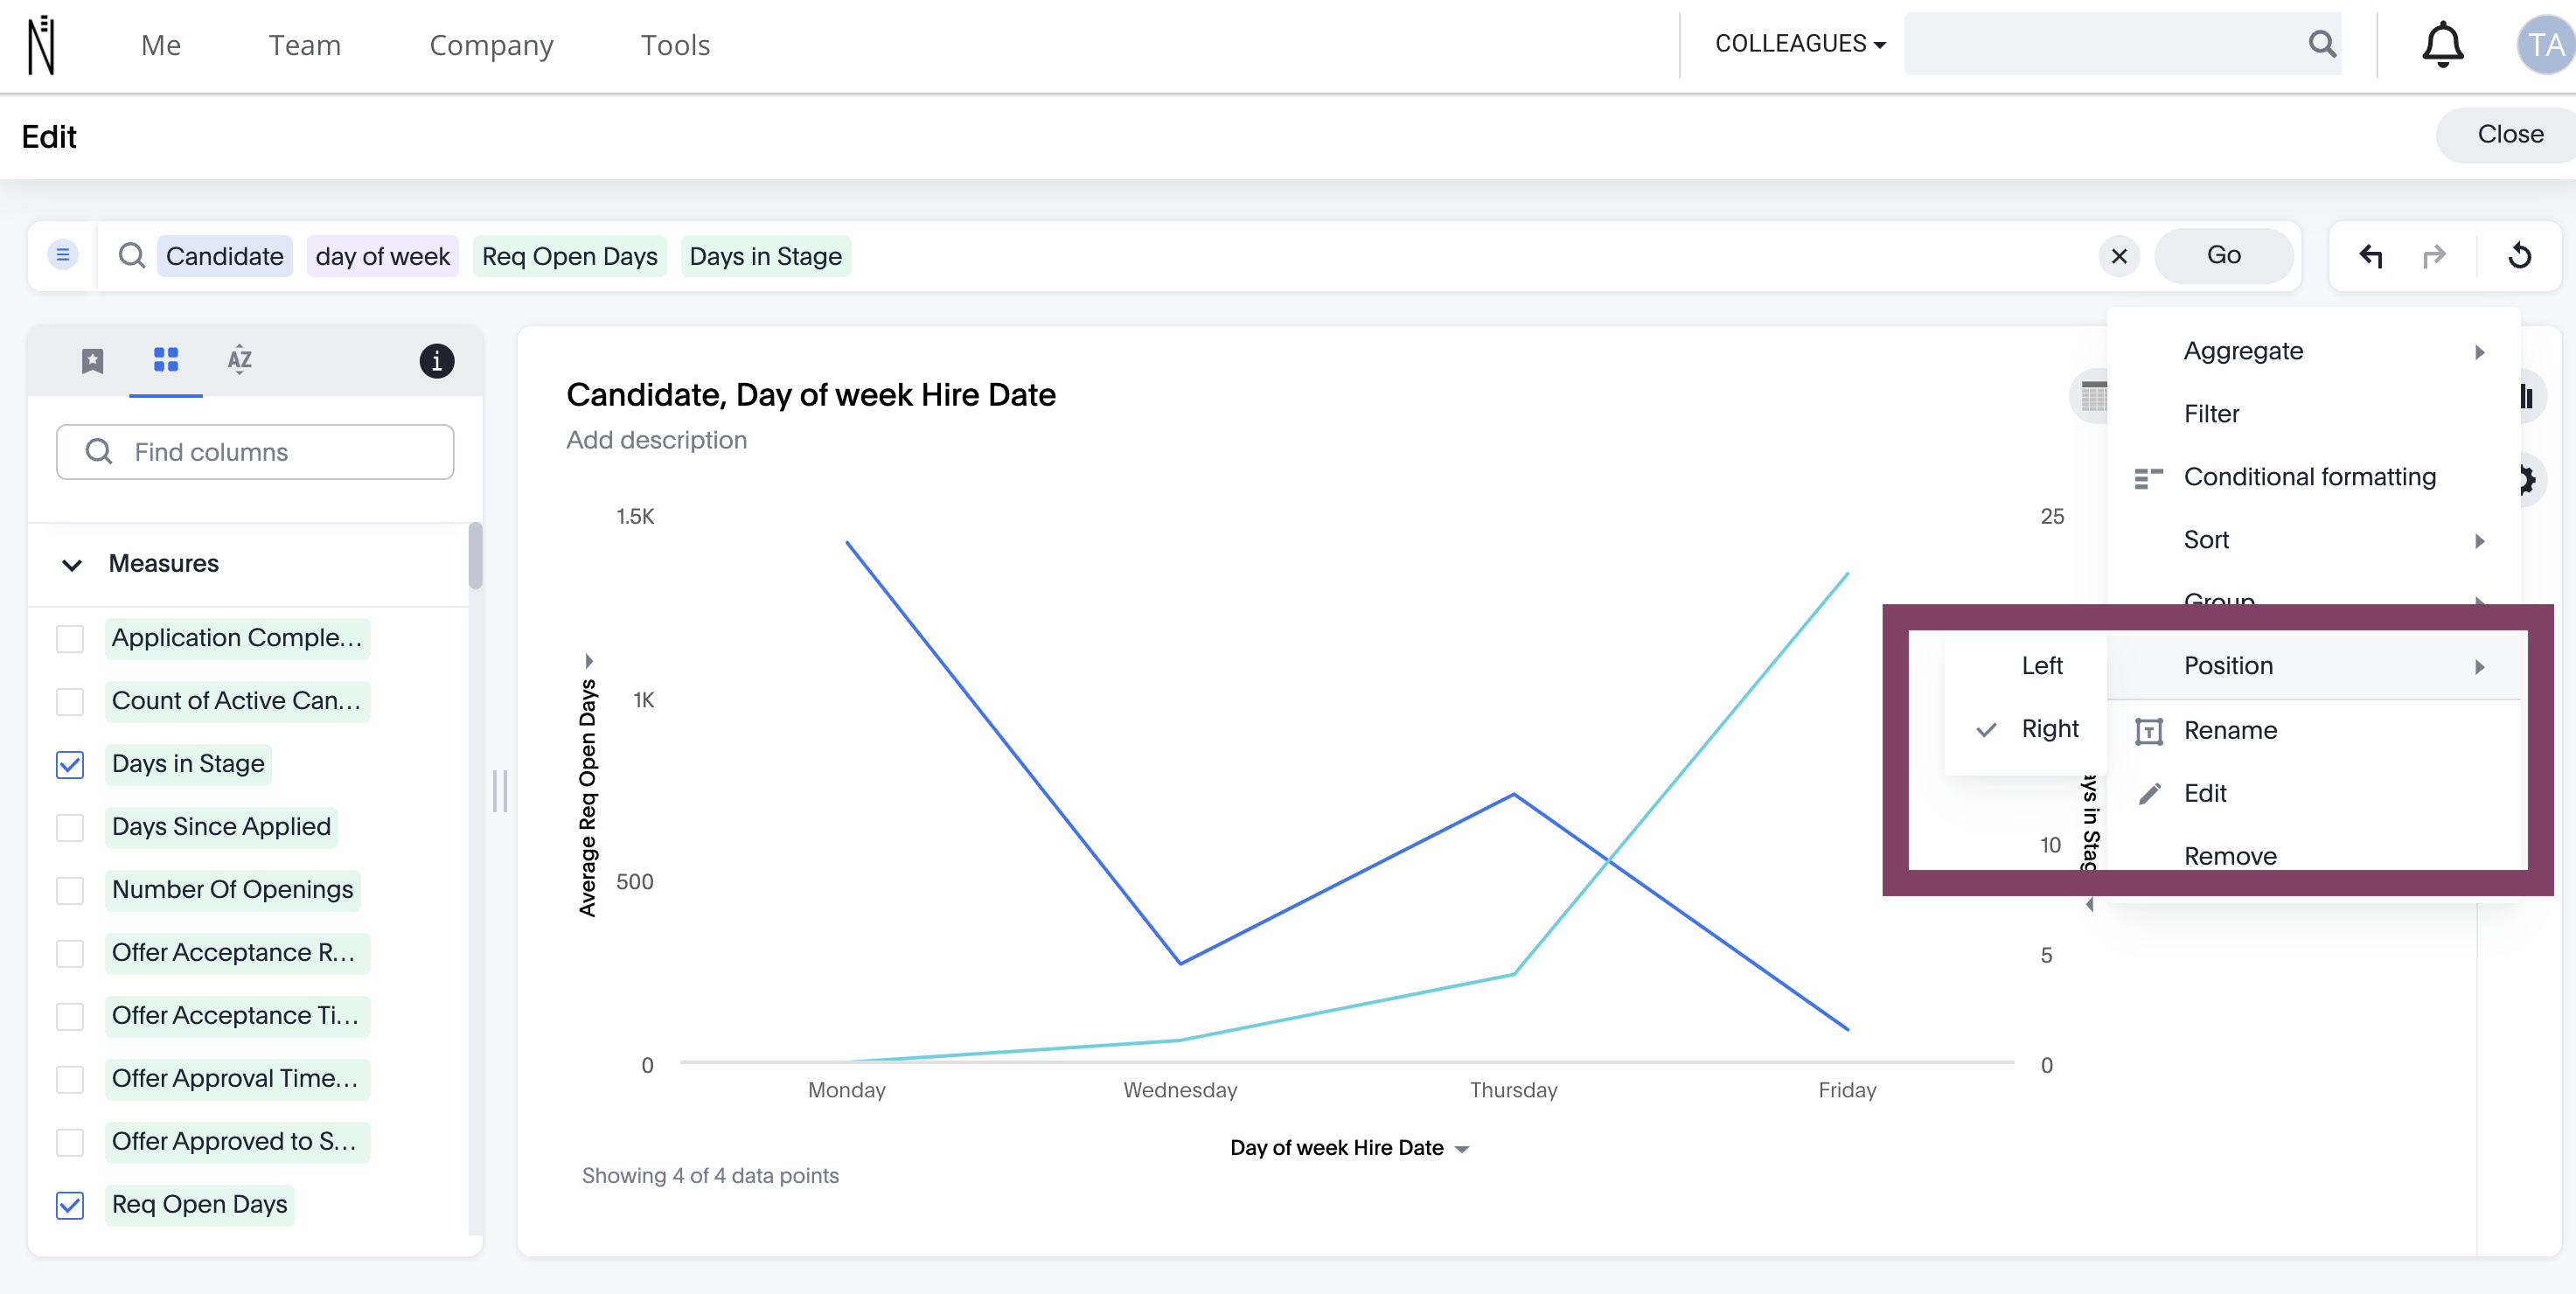Click the Rename icon
The image size is (2576, 1294).
click(2149, 731)
